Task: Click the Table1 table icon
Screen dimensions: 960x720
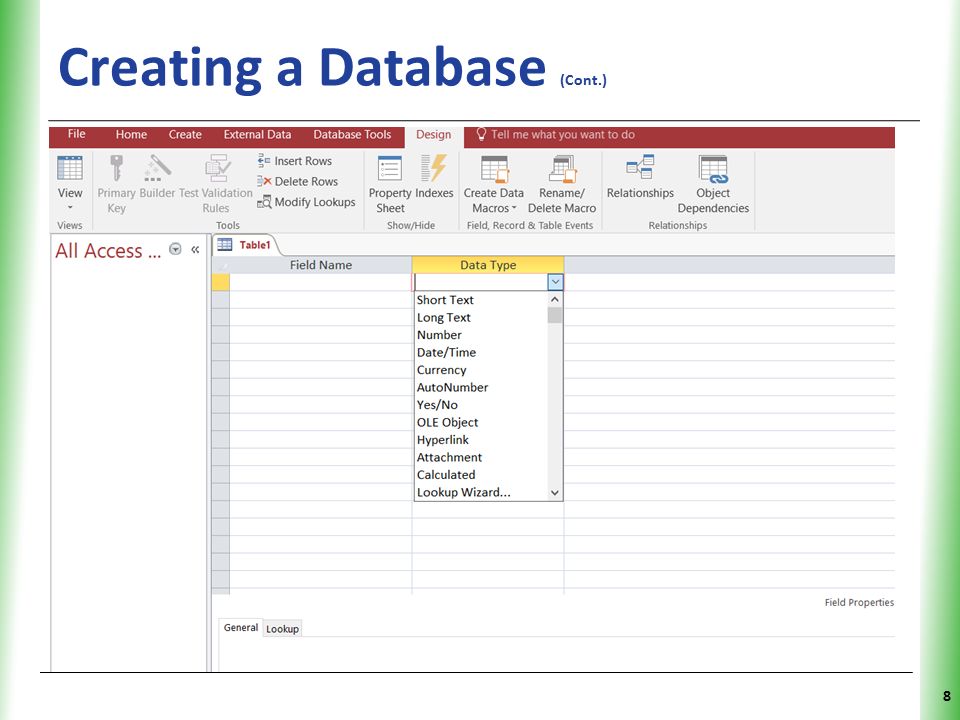Action: click(x=225, y=244)
